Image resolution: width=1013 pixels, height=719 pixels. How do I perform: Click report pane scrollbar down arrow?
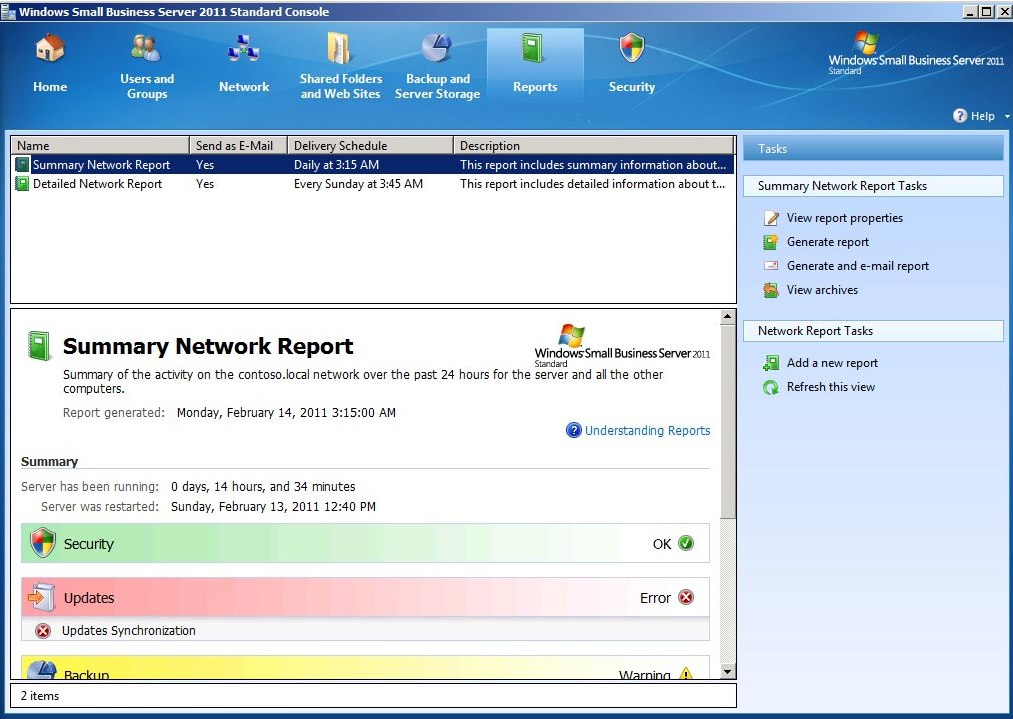tap(727, 672)
